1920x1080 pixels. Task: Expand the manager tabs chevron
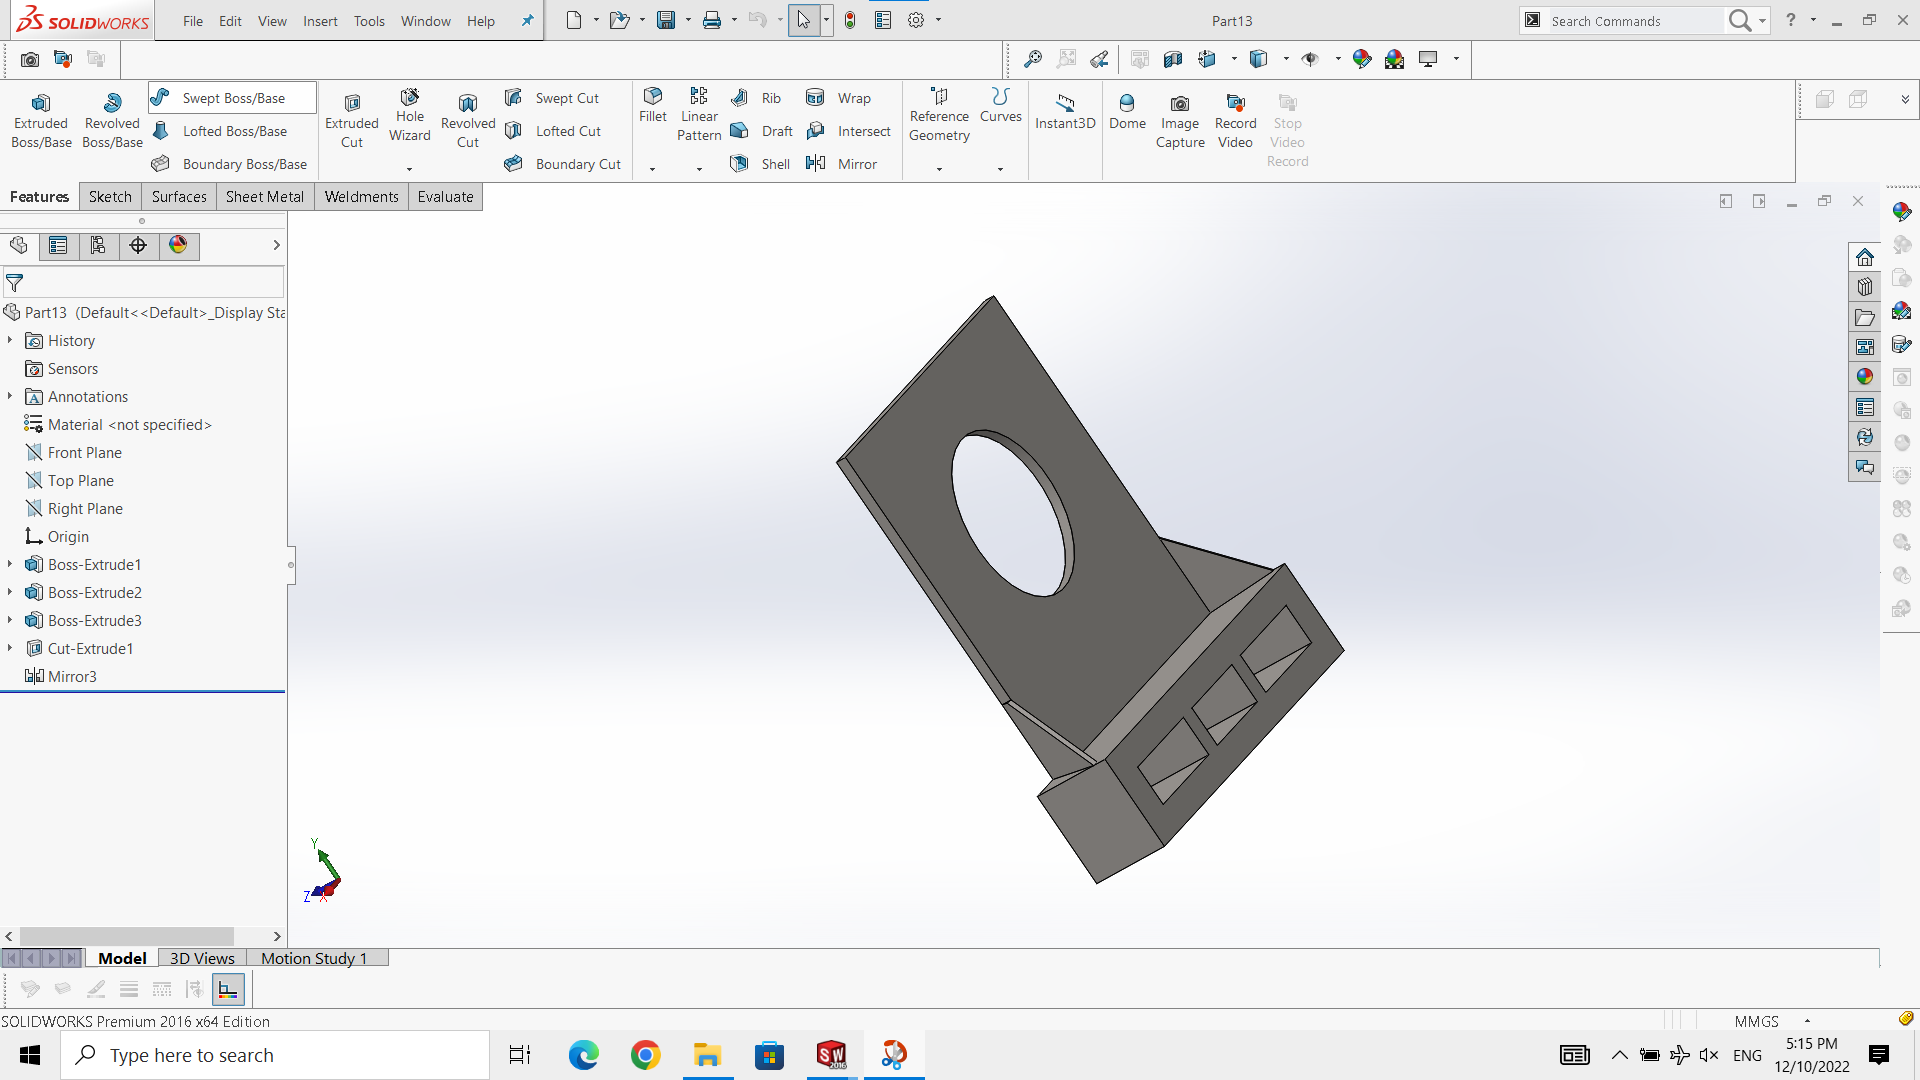pyautogui.click(x=276, y=245)
